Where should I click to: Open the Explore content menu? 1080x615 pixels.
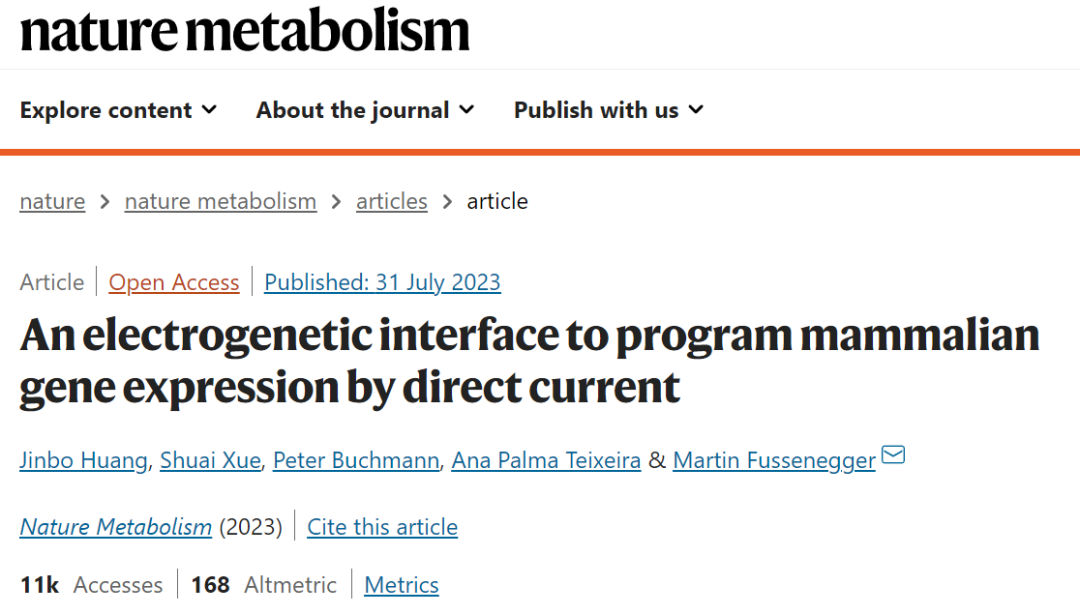pos(118,110)
